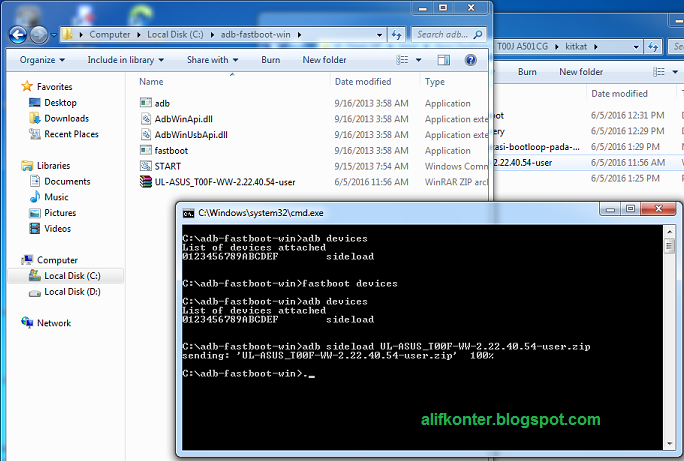The image size is (684, 461).
Task: Click the Forward navigation arrow in Explorer
Action: pyautogui.click(x=39, y=35)
